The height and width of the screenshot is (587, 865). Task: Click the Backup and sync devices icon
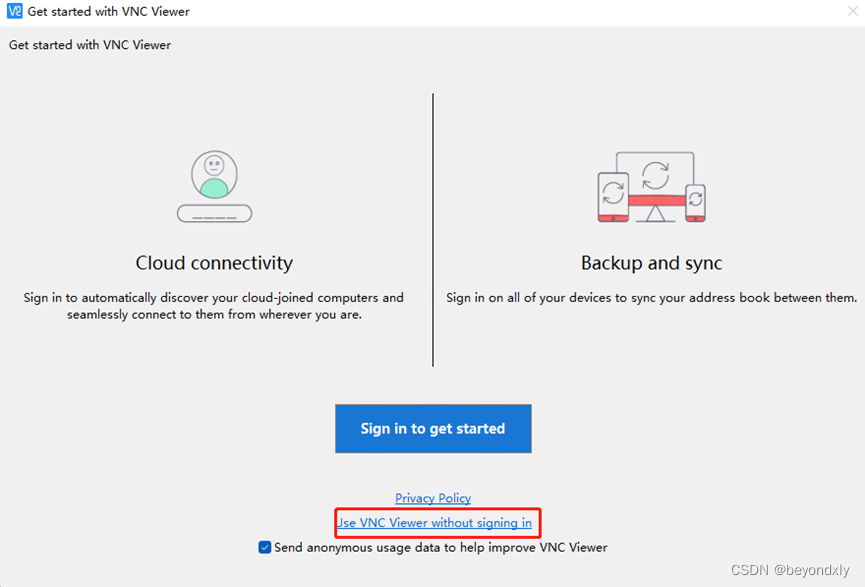coord(652,187)
